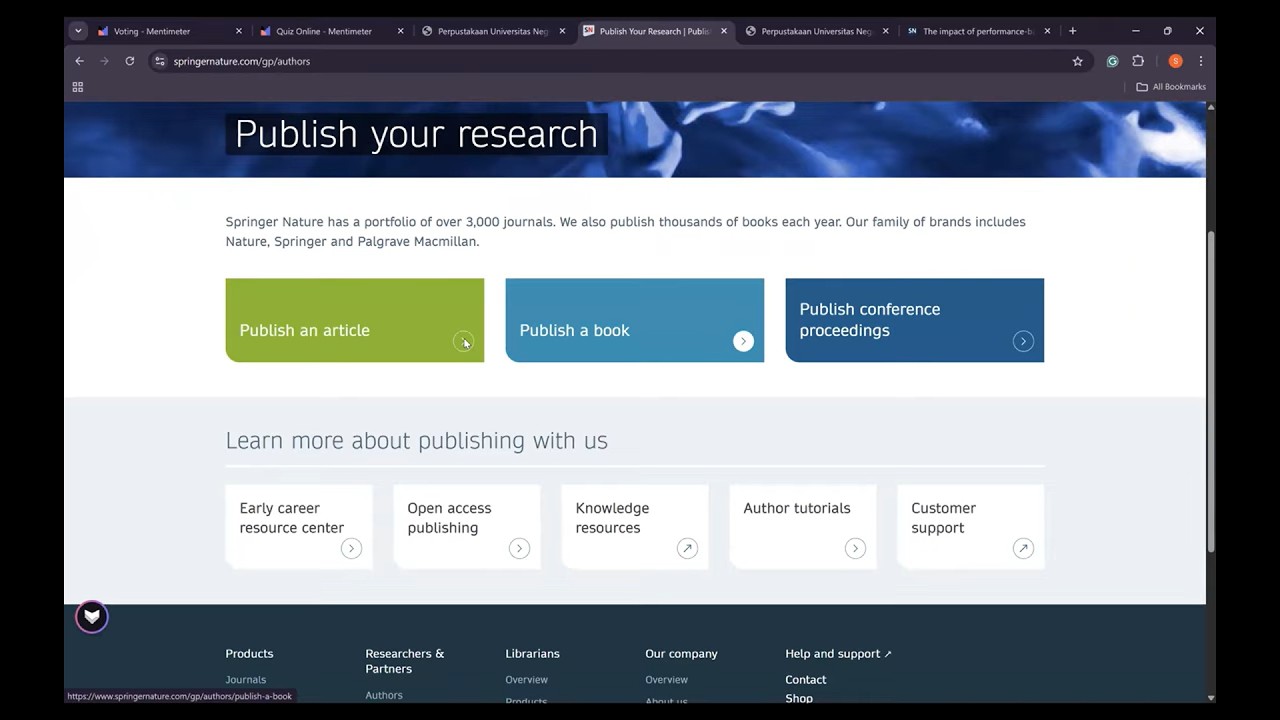Open the Grammarly extension icon
The image size is (1280, 720).
click(x=1112, y=61)
